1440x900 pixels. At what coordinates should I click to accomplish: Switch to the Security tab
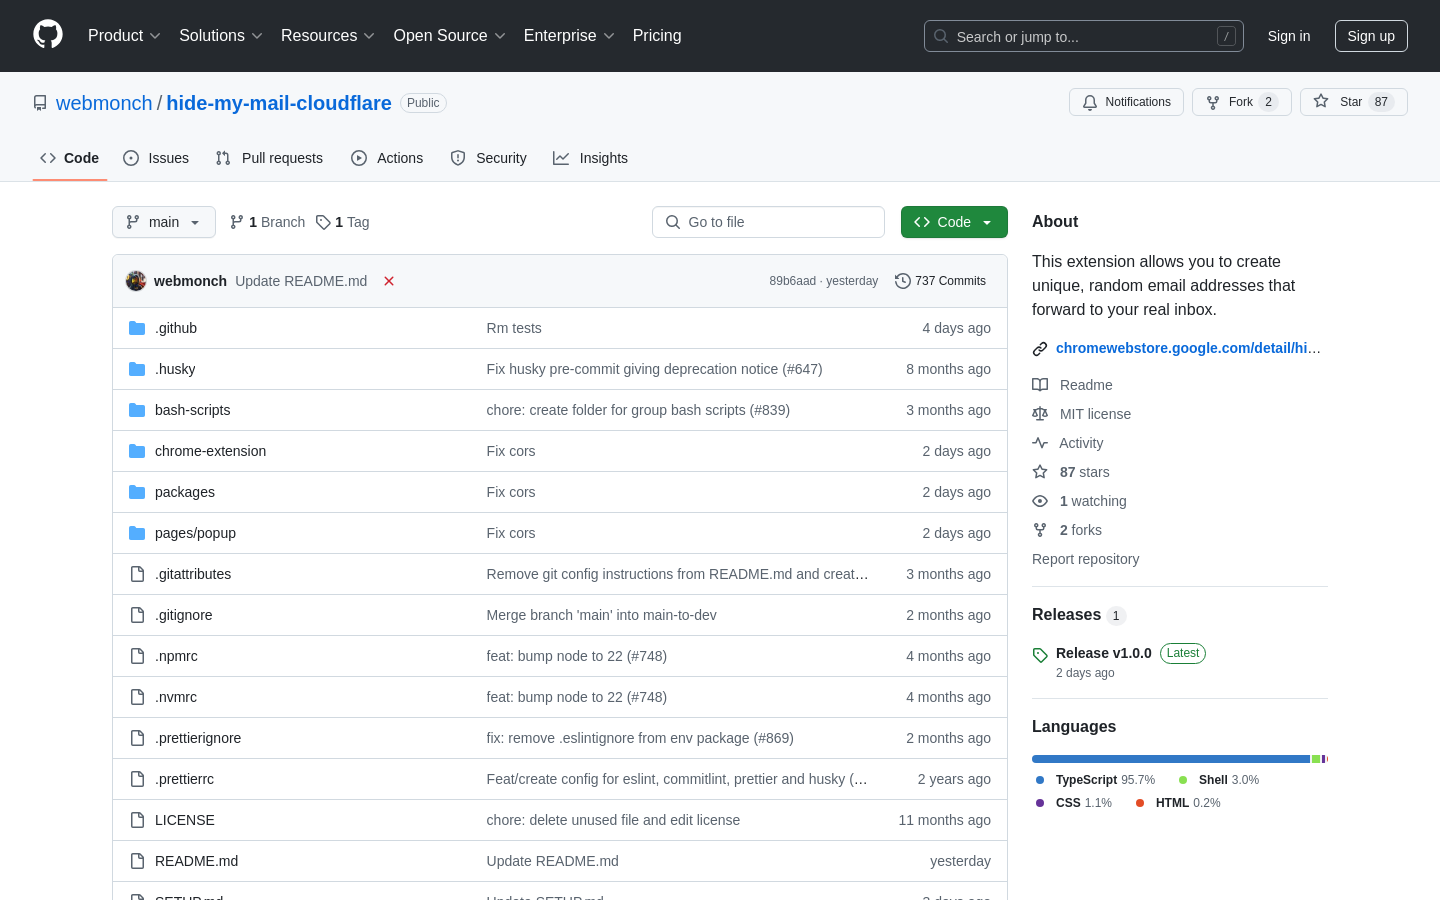(x=488, y=158)
